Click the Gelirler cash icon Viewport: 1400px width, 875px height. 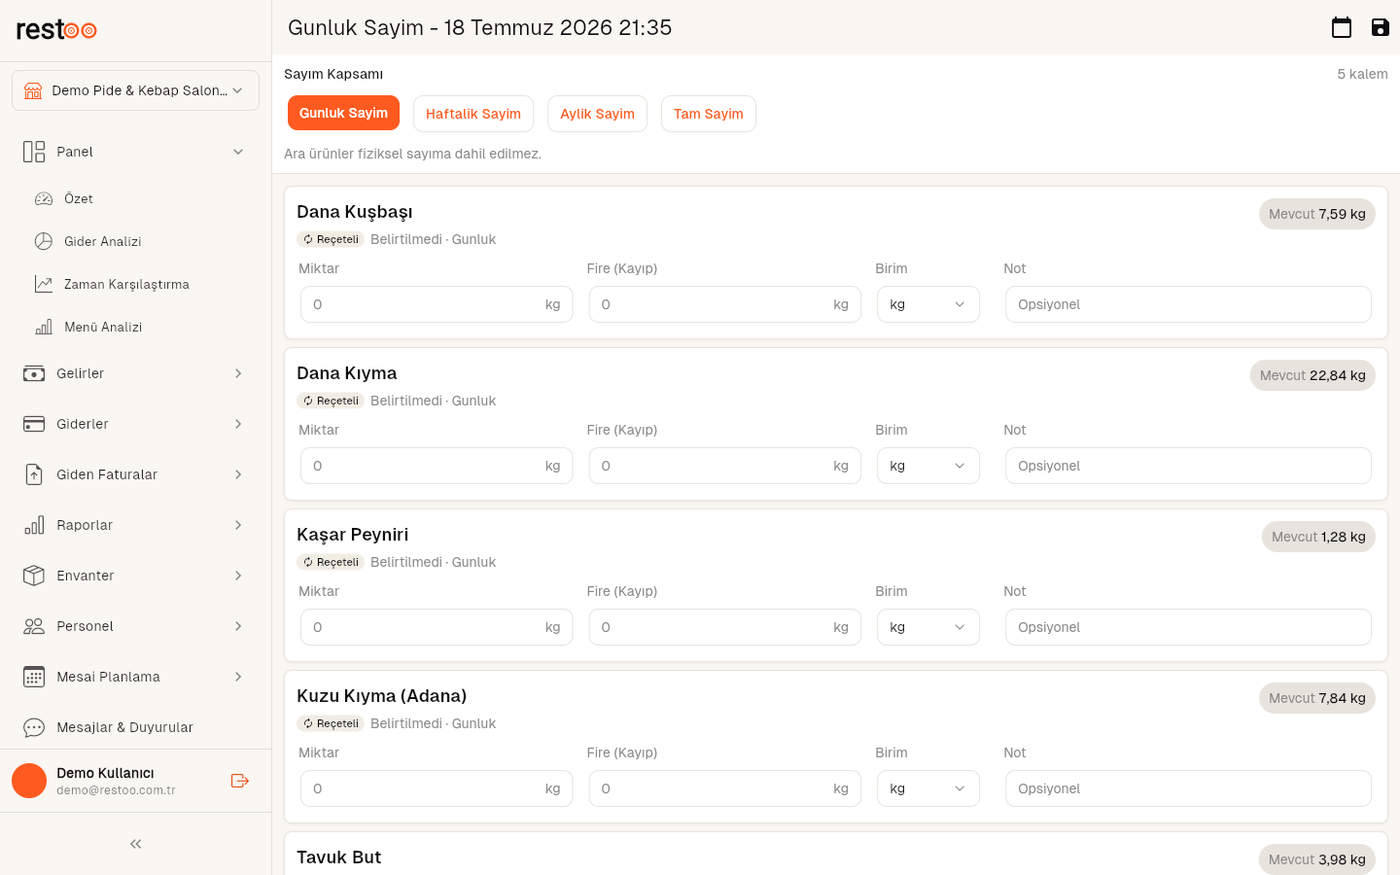coord(34,374)
